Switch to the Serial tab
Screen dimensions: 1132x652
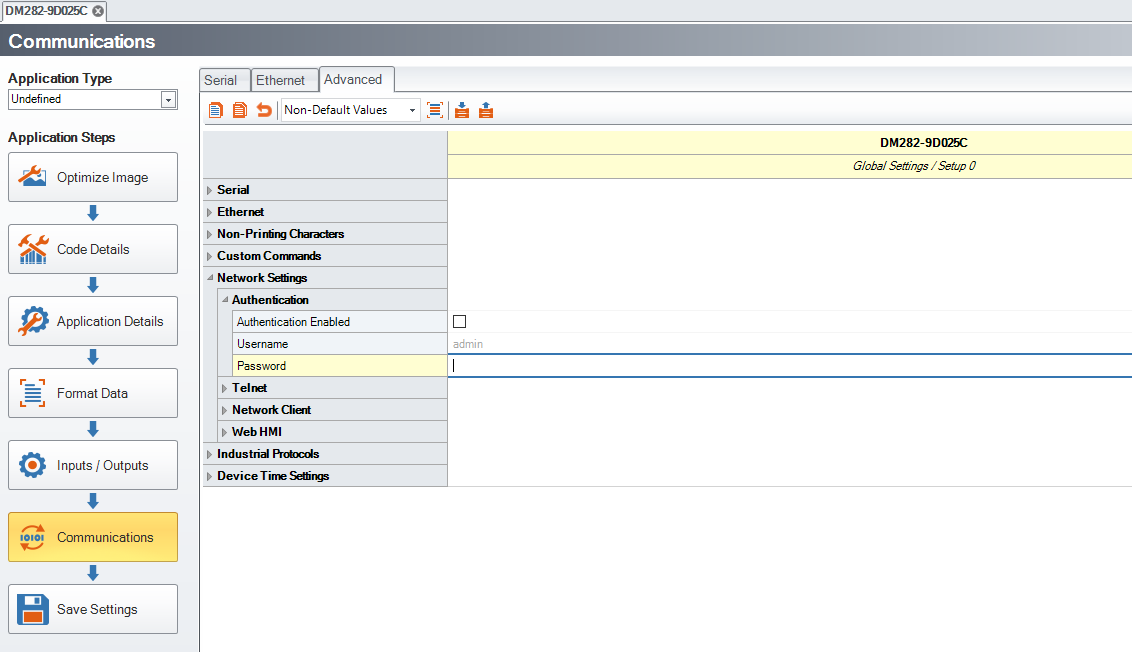pyautogui.click(x=221, y=80)
